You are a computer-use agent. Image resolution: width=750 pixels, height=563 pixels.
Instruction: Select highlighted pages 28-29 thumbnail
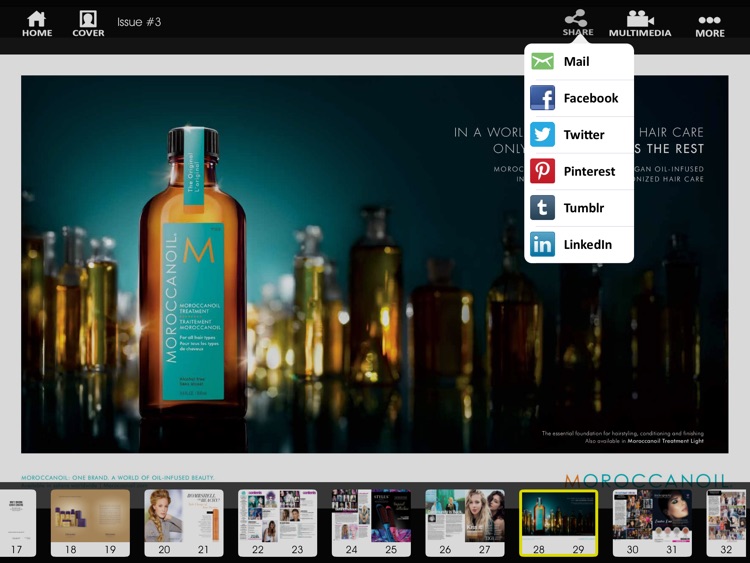pyautogui.click(x=558, y=523)
